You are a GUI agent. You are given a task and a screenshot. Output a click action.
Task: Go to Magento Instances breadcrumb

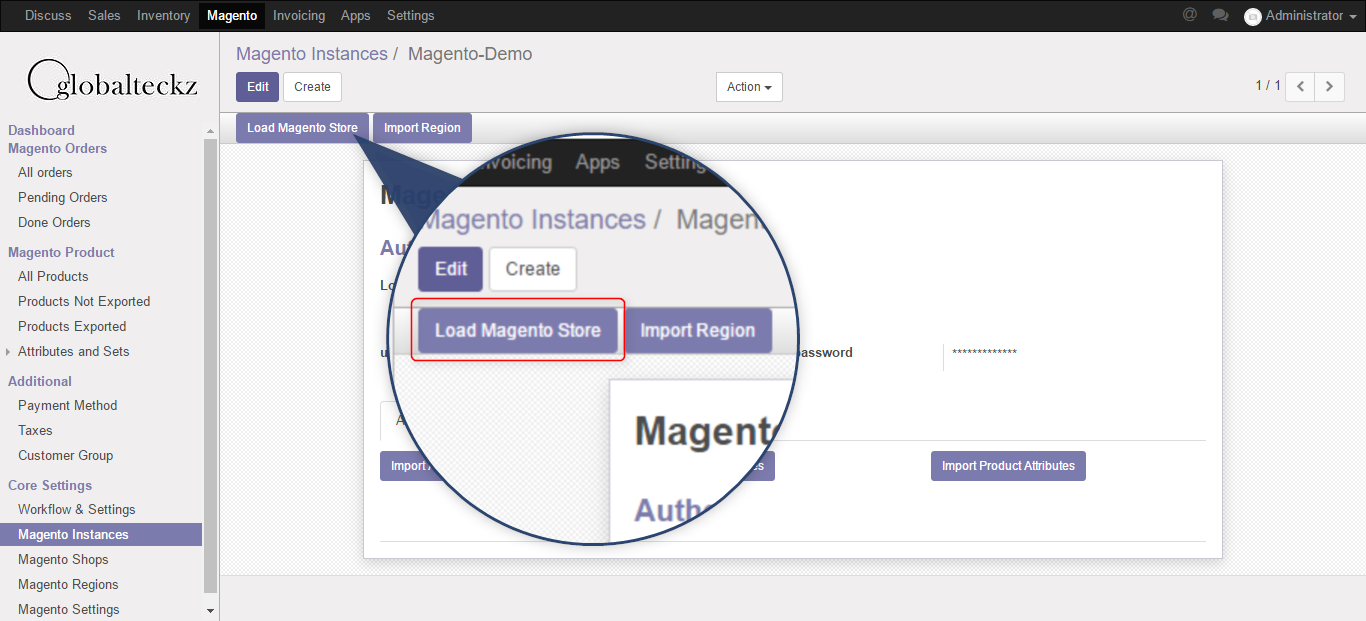point(312,54)
